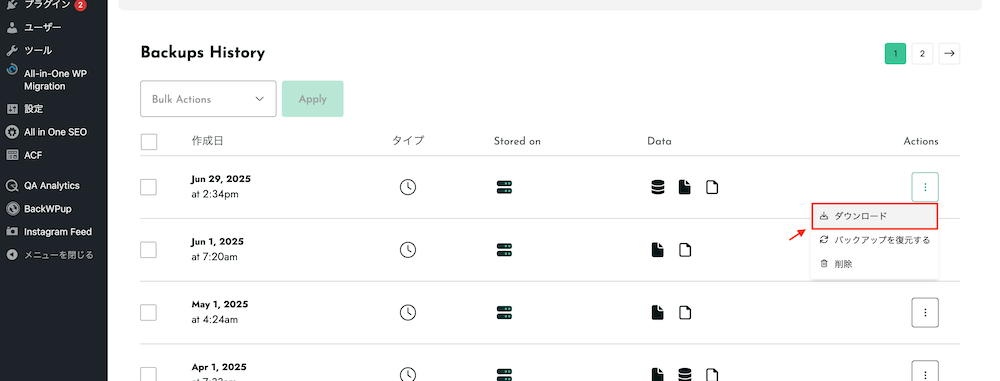Viewport: 1000px width, 381px height.
Task: Click the server storage icon for Jun 29
Action: coord(504,188)
